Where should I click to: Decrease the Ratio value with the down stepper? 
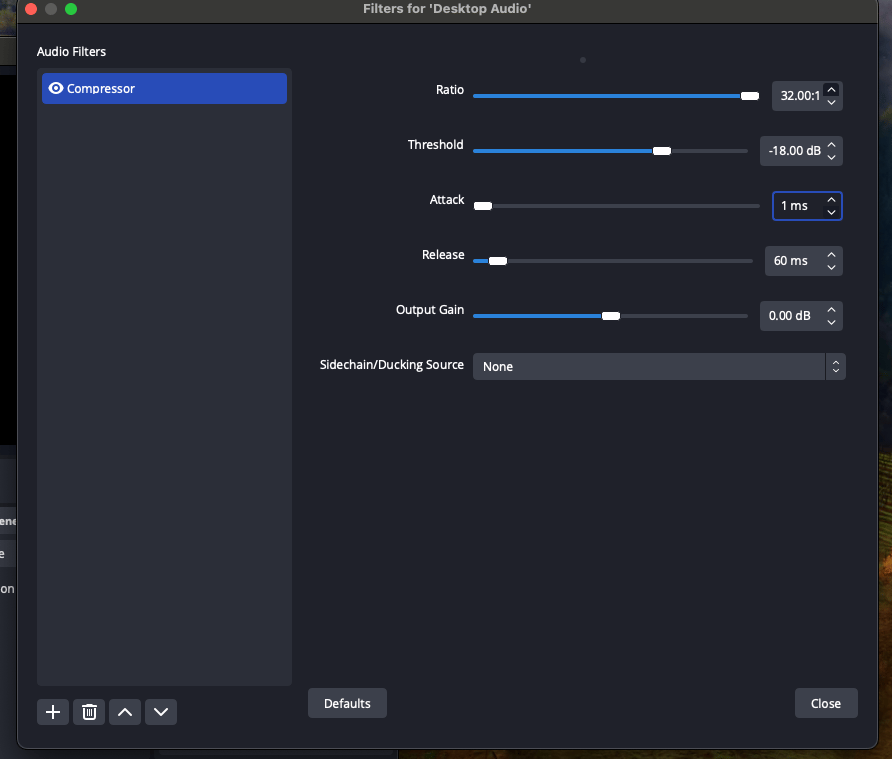[831, 101]
